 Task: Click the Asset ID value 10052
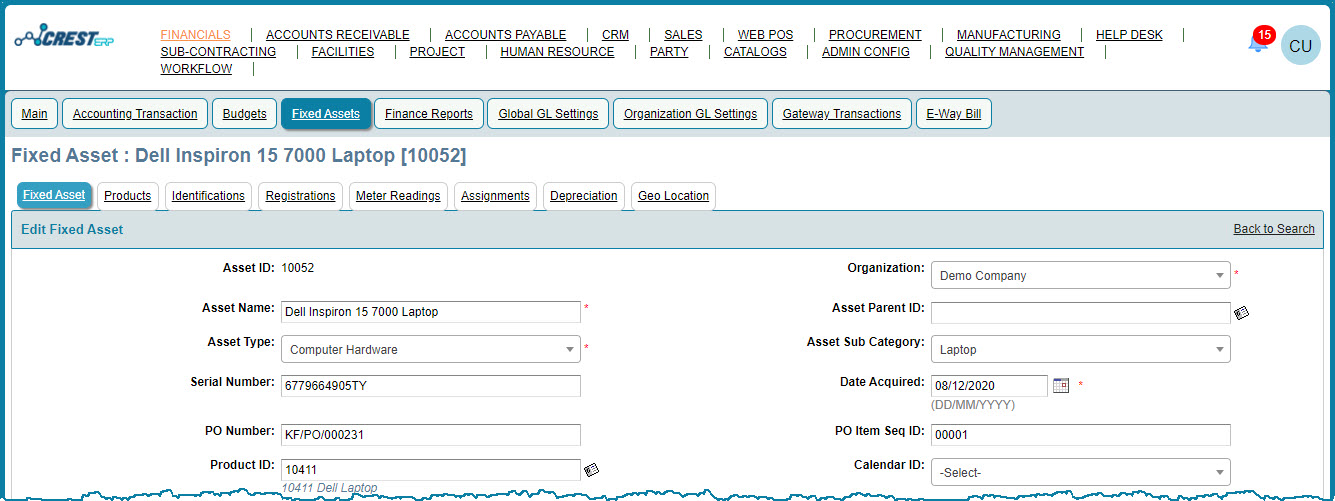(298, 268)
